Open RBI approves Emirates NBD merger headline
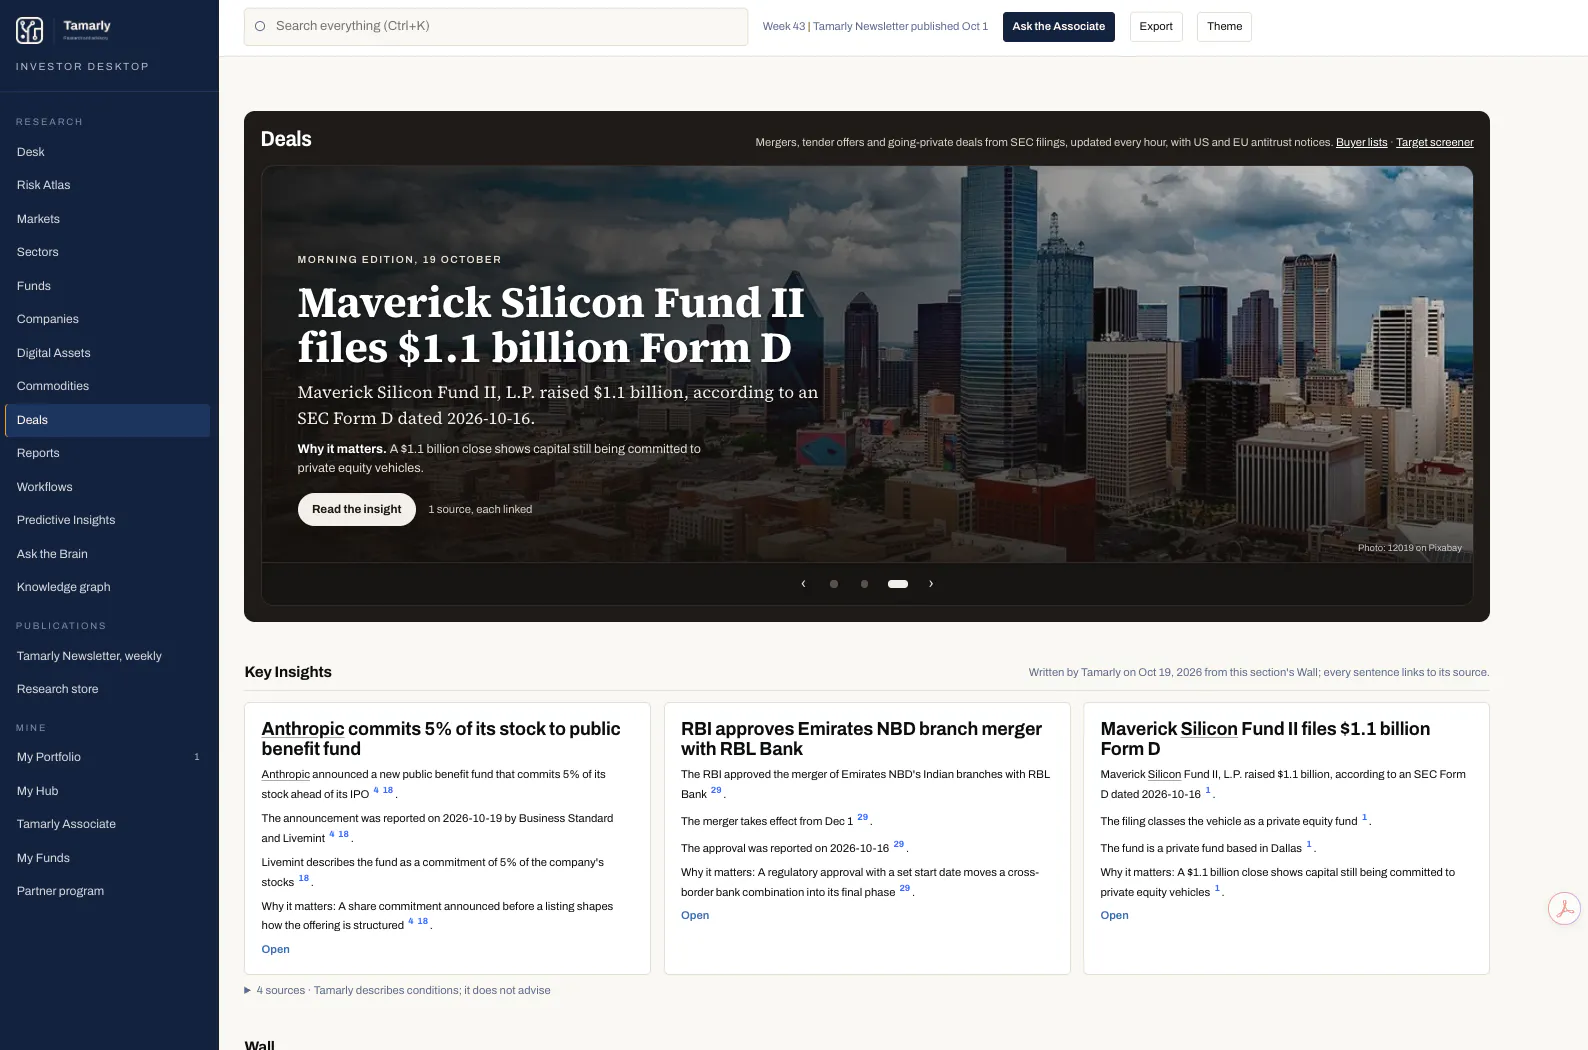 (861, 739)
